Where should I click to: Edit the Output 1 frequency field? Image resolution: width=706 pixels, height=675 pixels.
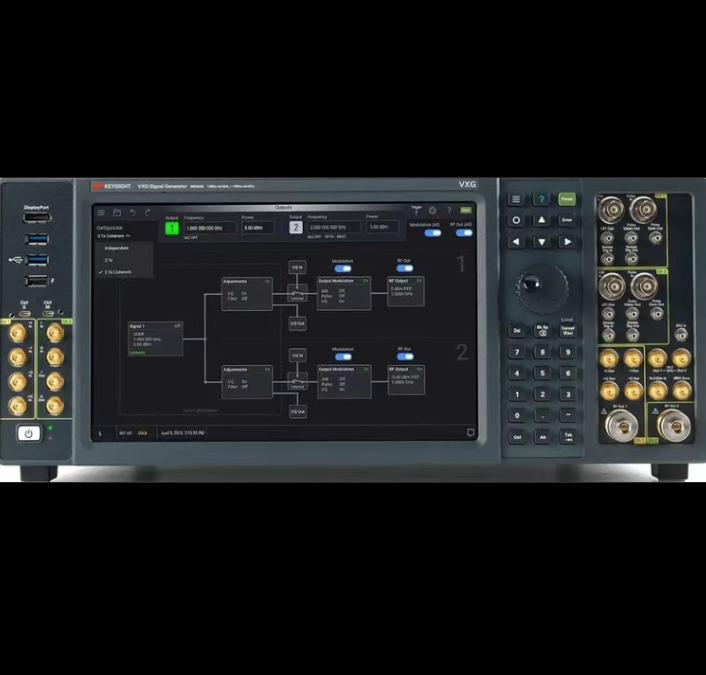pos(209,228)
